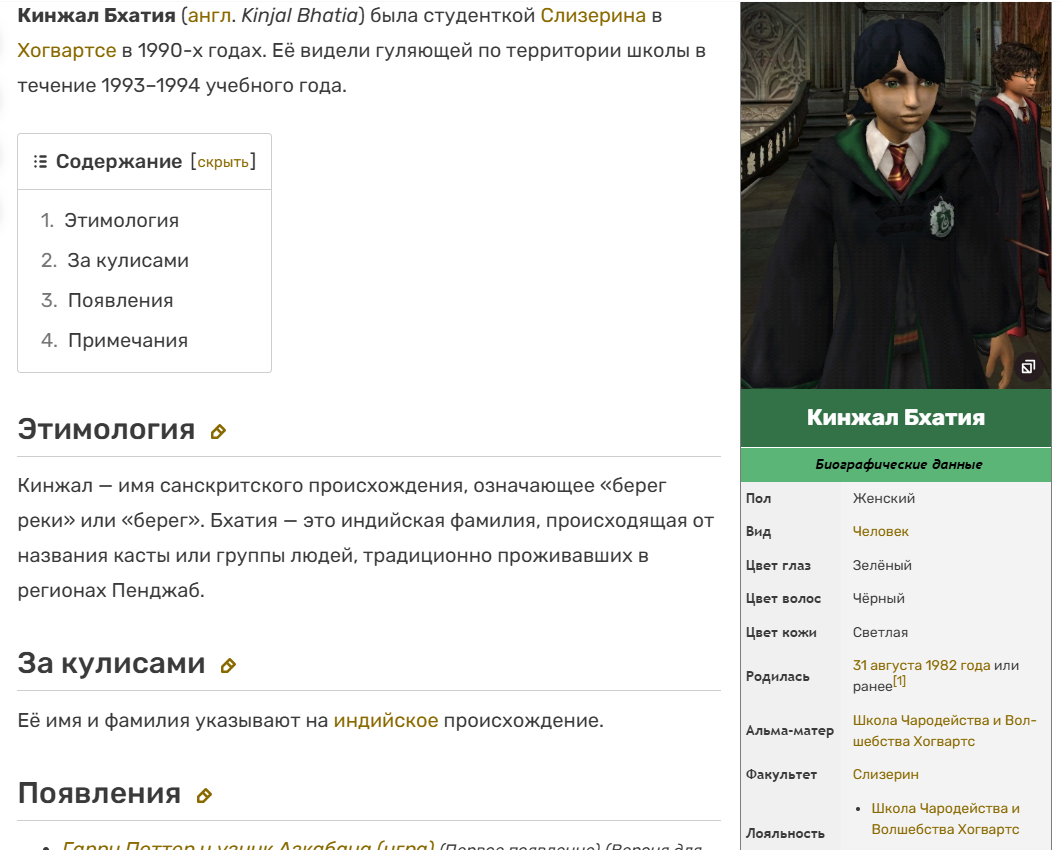Open the Слизерина link in intro paragraph

pyautogui.click(x=593, y=16)
